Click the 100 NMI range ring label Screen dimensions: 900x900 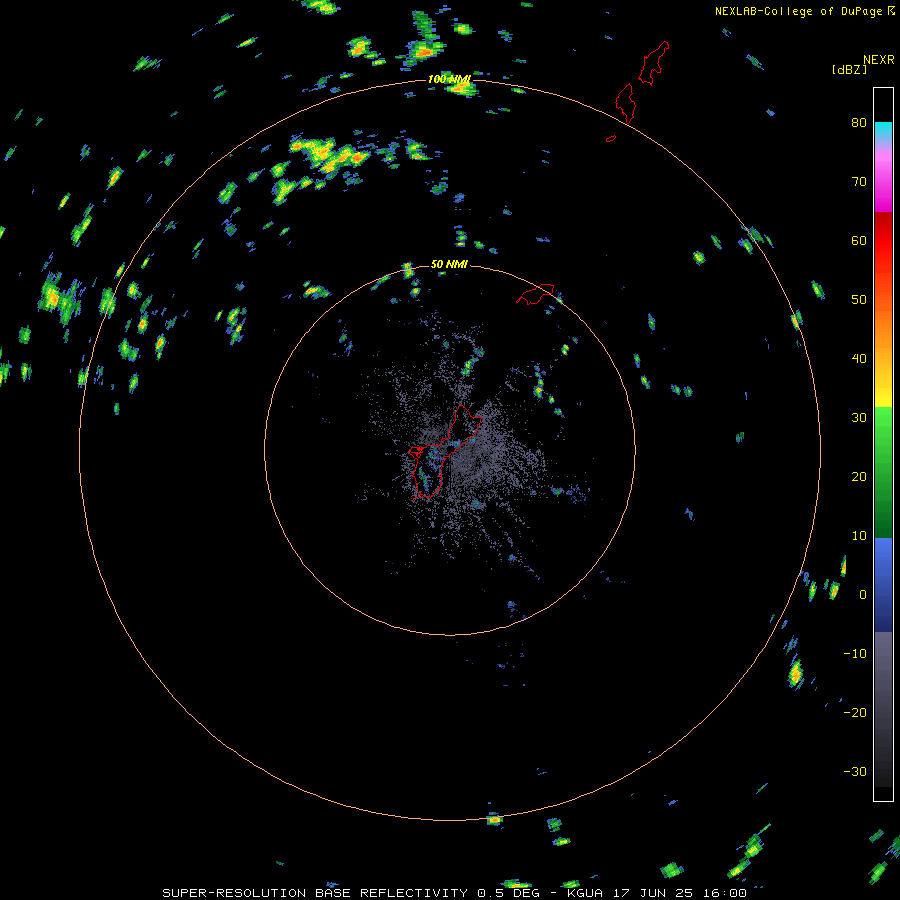[449, 79]
